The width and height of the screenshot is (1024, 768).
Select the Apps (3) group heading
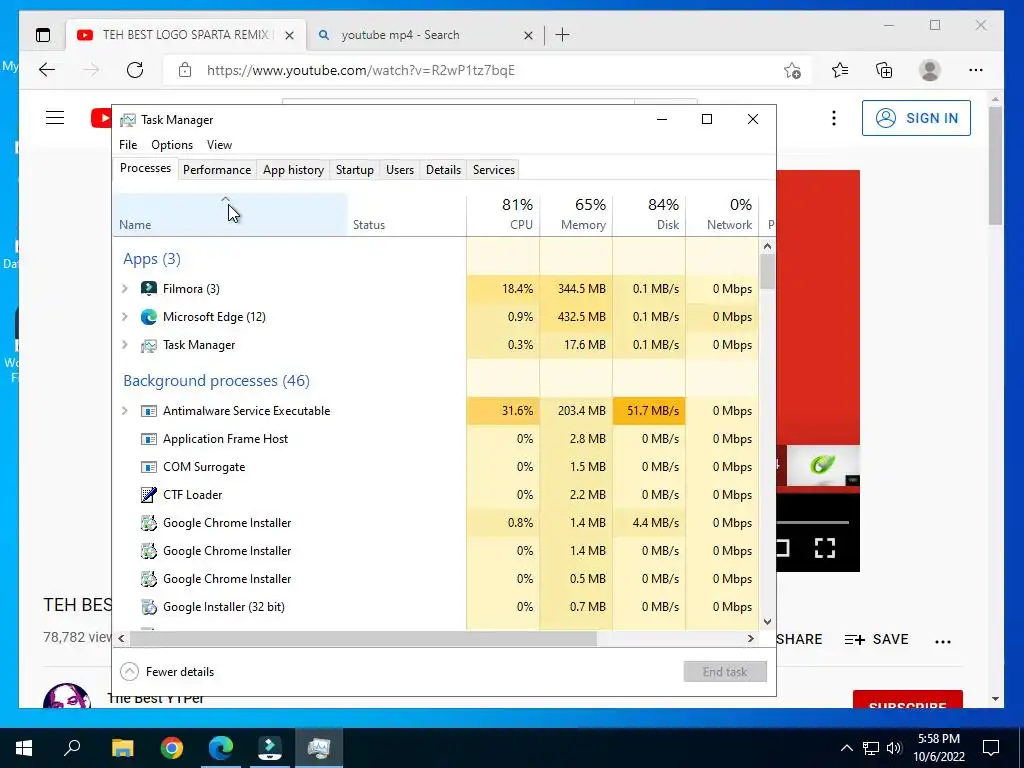(x=152, y=259)
